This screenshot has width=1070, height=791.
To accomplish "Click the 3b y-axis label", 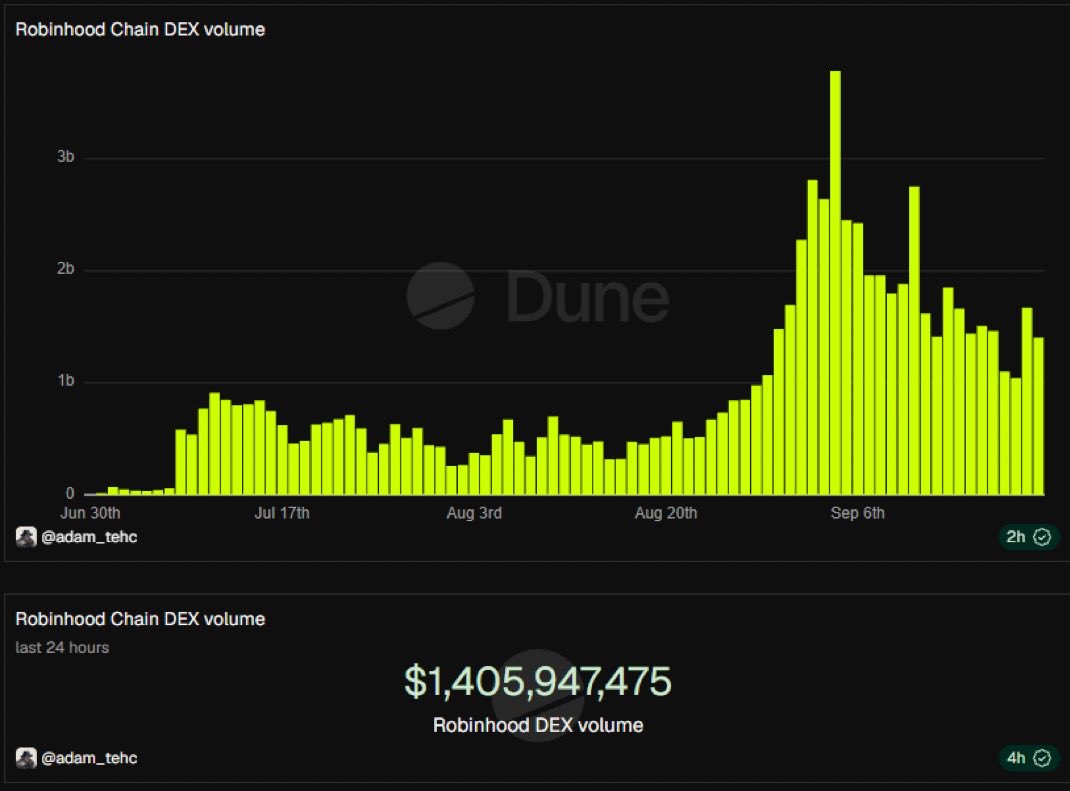I will (66, 157).
